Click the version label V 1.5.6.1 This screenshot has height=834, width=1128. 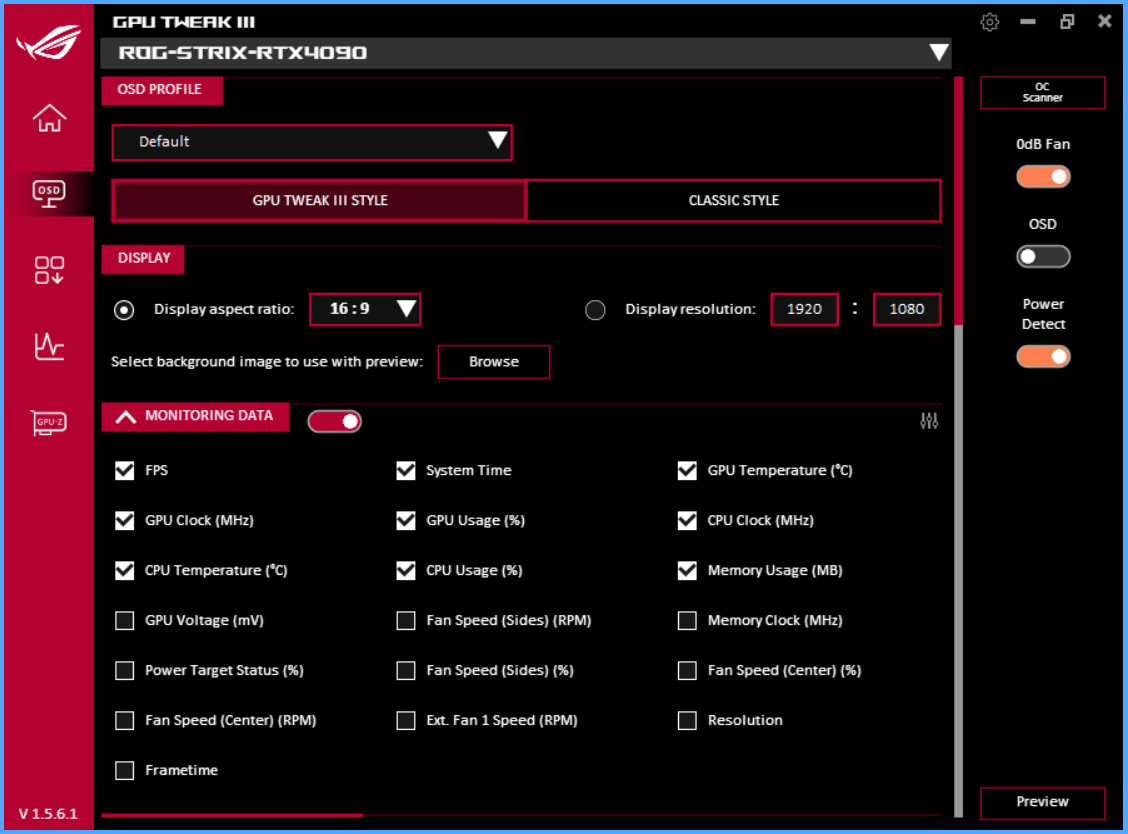click(x=48, y=814)
